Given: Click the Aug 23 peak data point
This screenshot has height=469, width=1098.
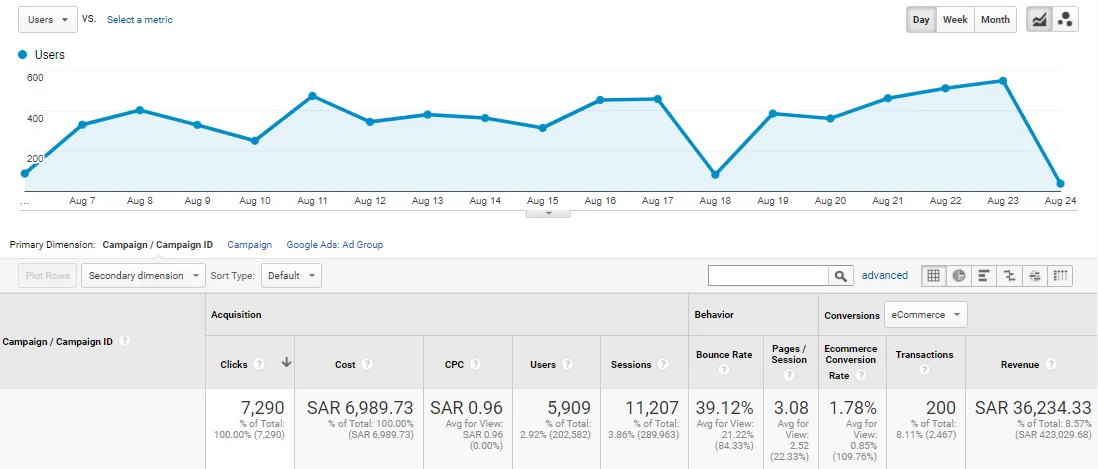Looking at the screenshot, I should tap(1003, 81).
